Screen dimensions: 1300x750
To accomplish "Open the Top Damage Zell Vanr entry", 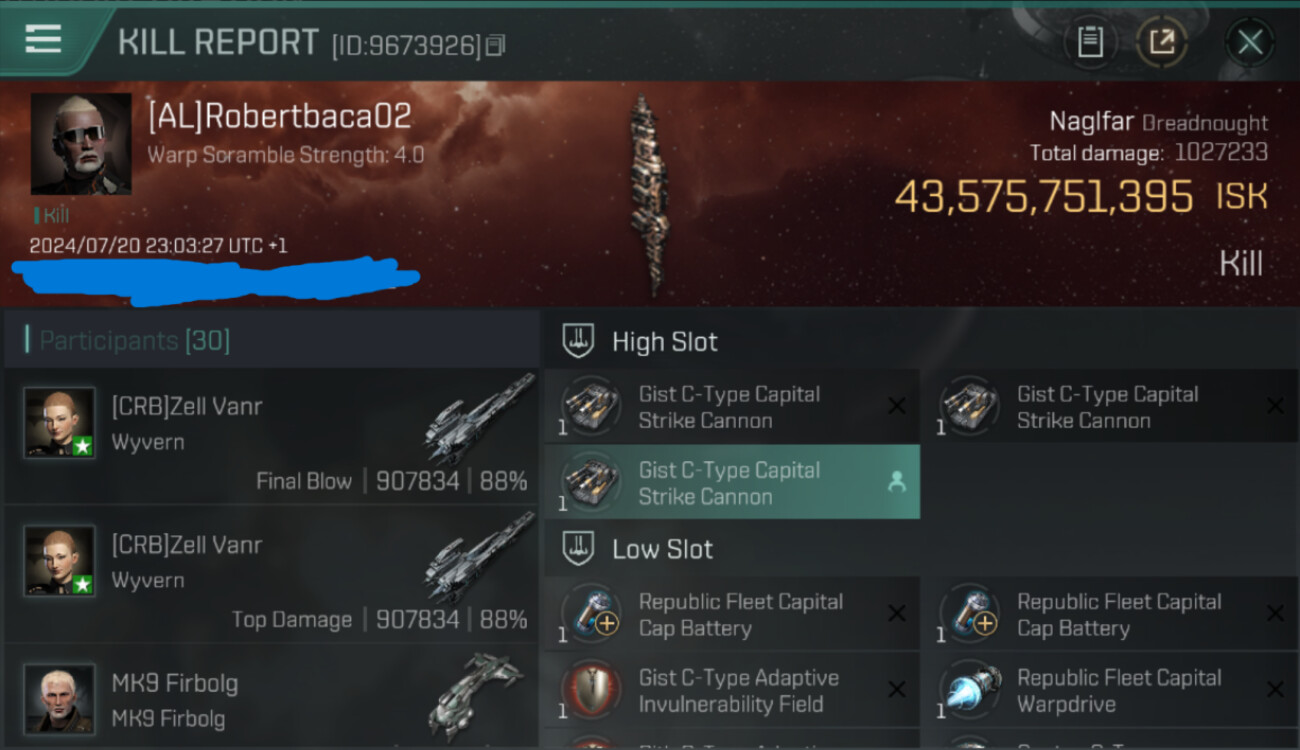I will click(272, 574).
